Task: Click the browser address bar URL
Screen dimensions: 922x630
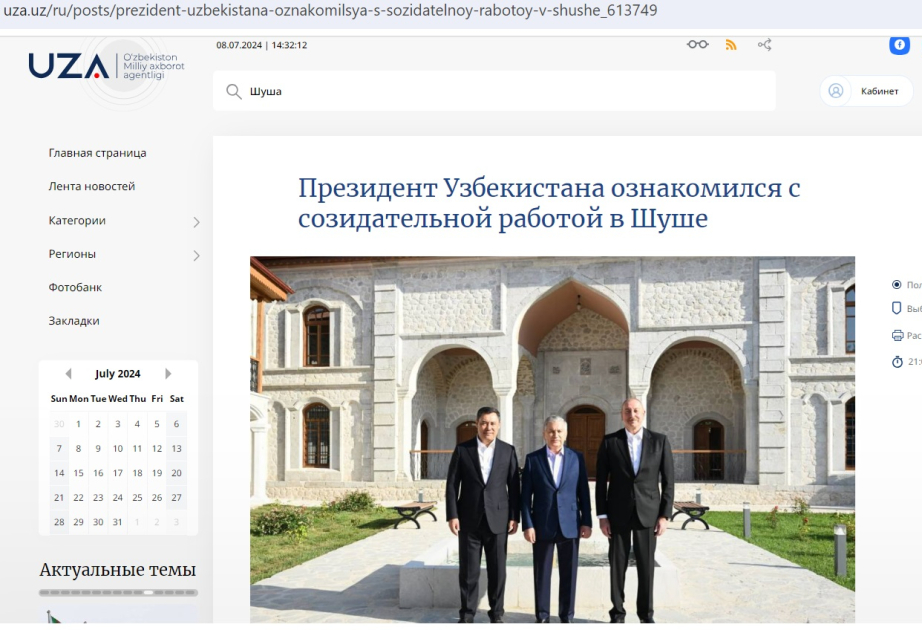Action: coord(330,11)
